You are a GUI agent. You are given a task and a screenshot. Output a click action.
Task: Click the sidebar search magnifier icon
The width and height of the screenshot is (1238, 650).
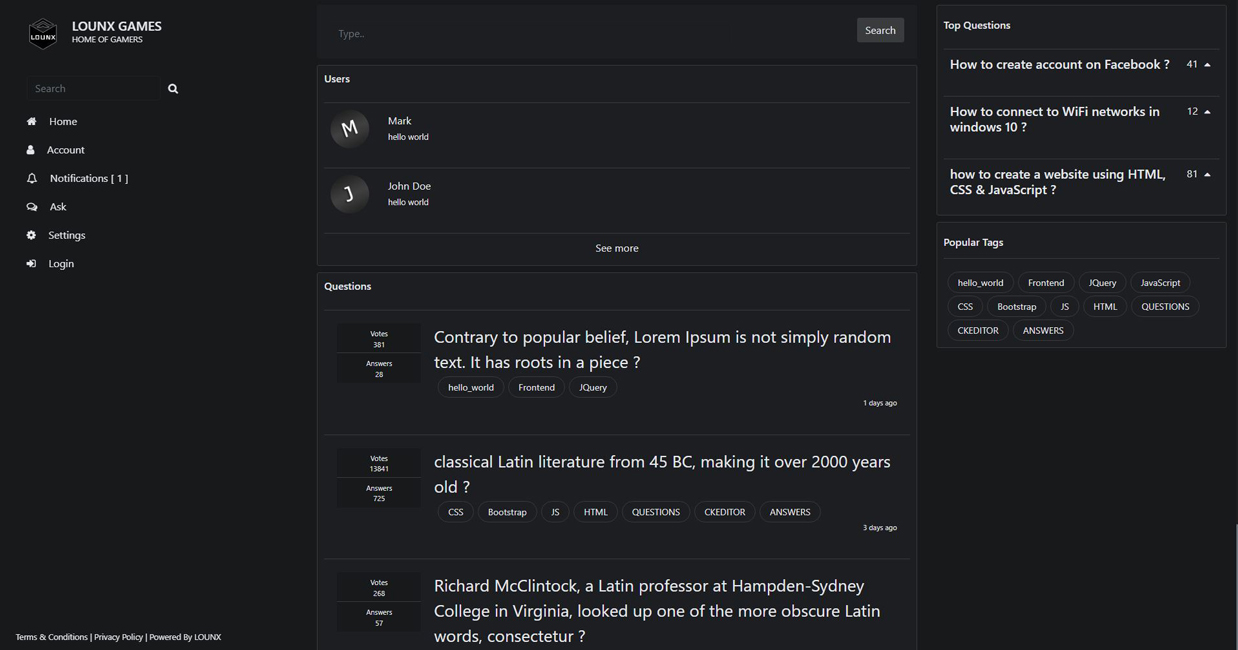coord(173,89)
